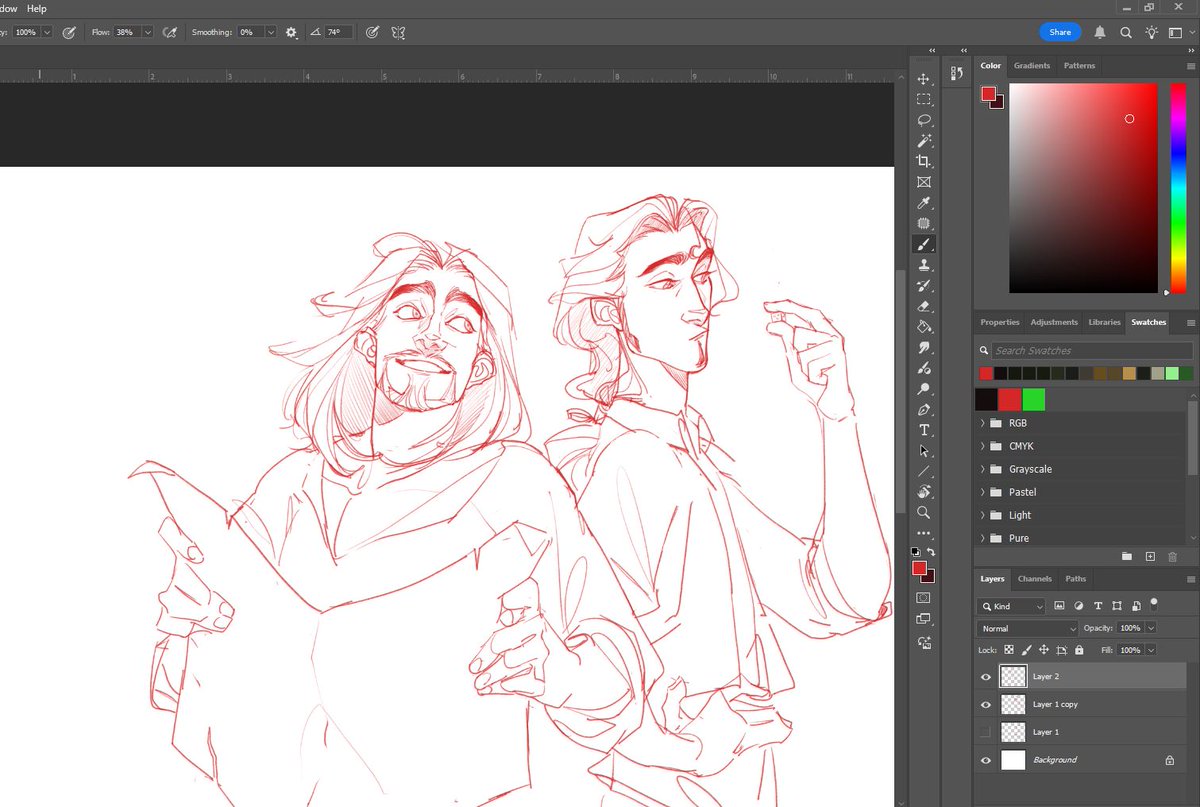Show hidden Layer 1 visibility box
Viewport: 1200px width, 807px height.
pyautogui.click(x=986, y=732)
